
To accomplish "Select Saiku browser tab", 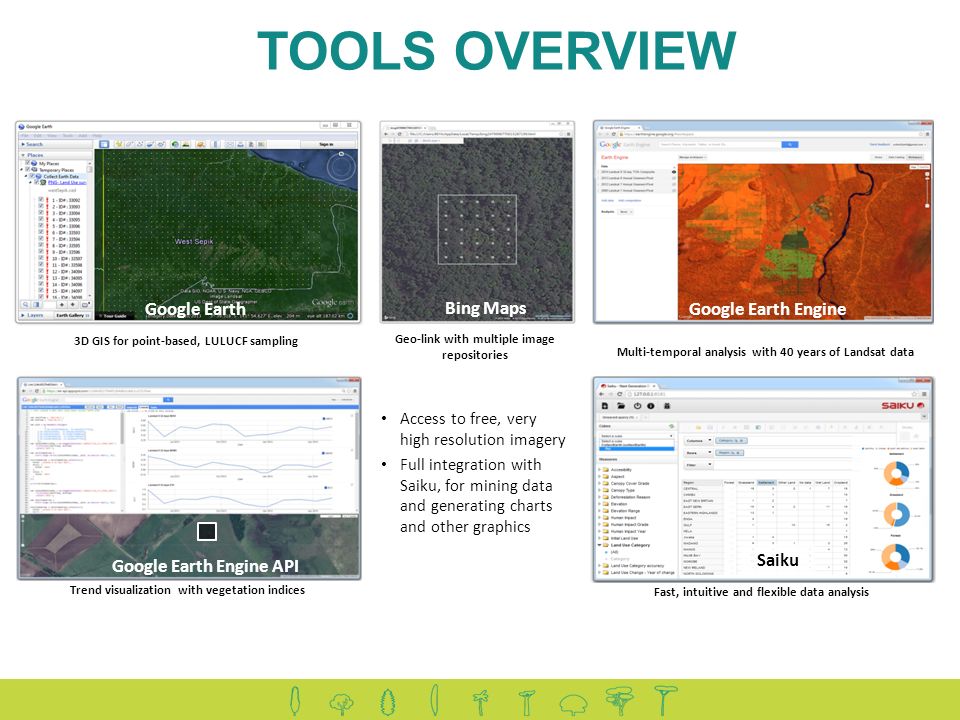I will [x=628, y=386].
